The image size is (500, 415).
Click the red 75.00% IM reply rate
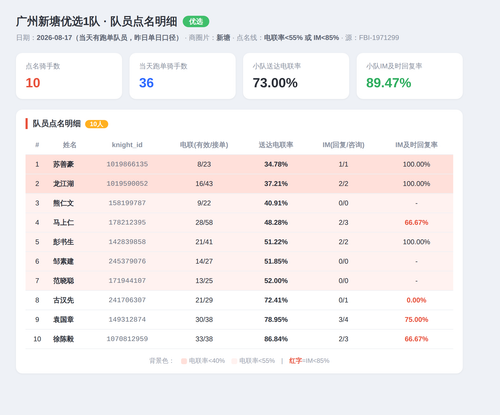[x=416, y=319]
